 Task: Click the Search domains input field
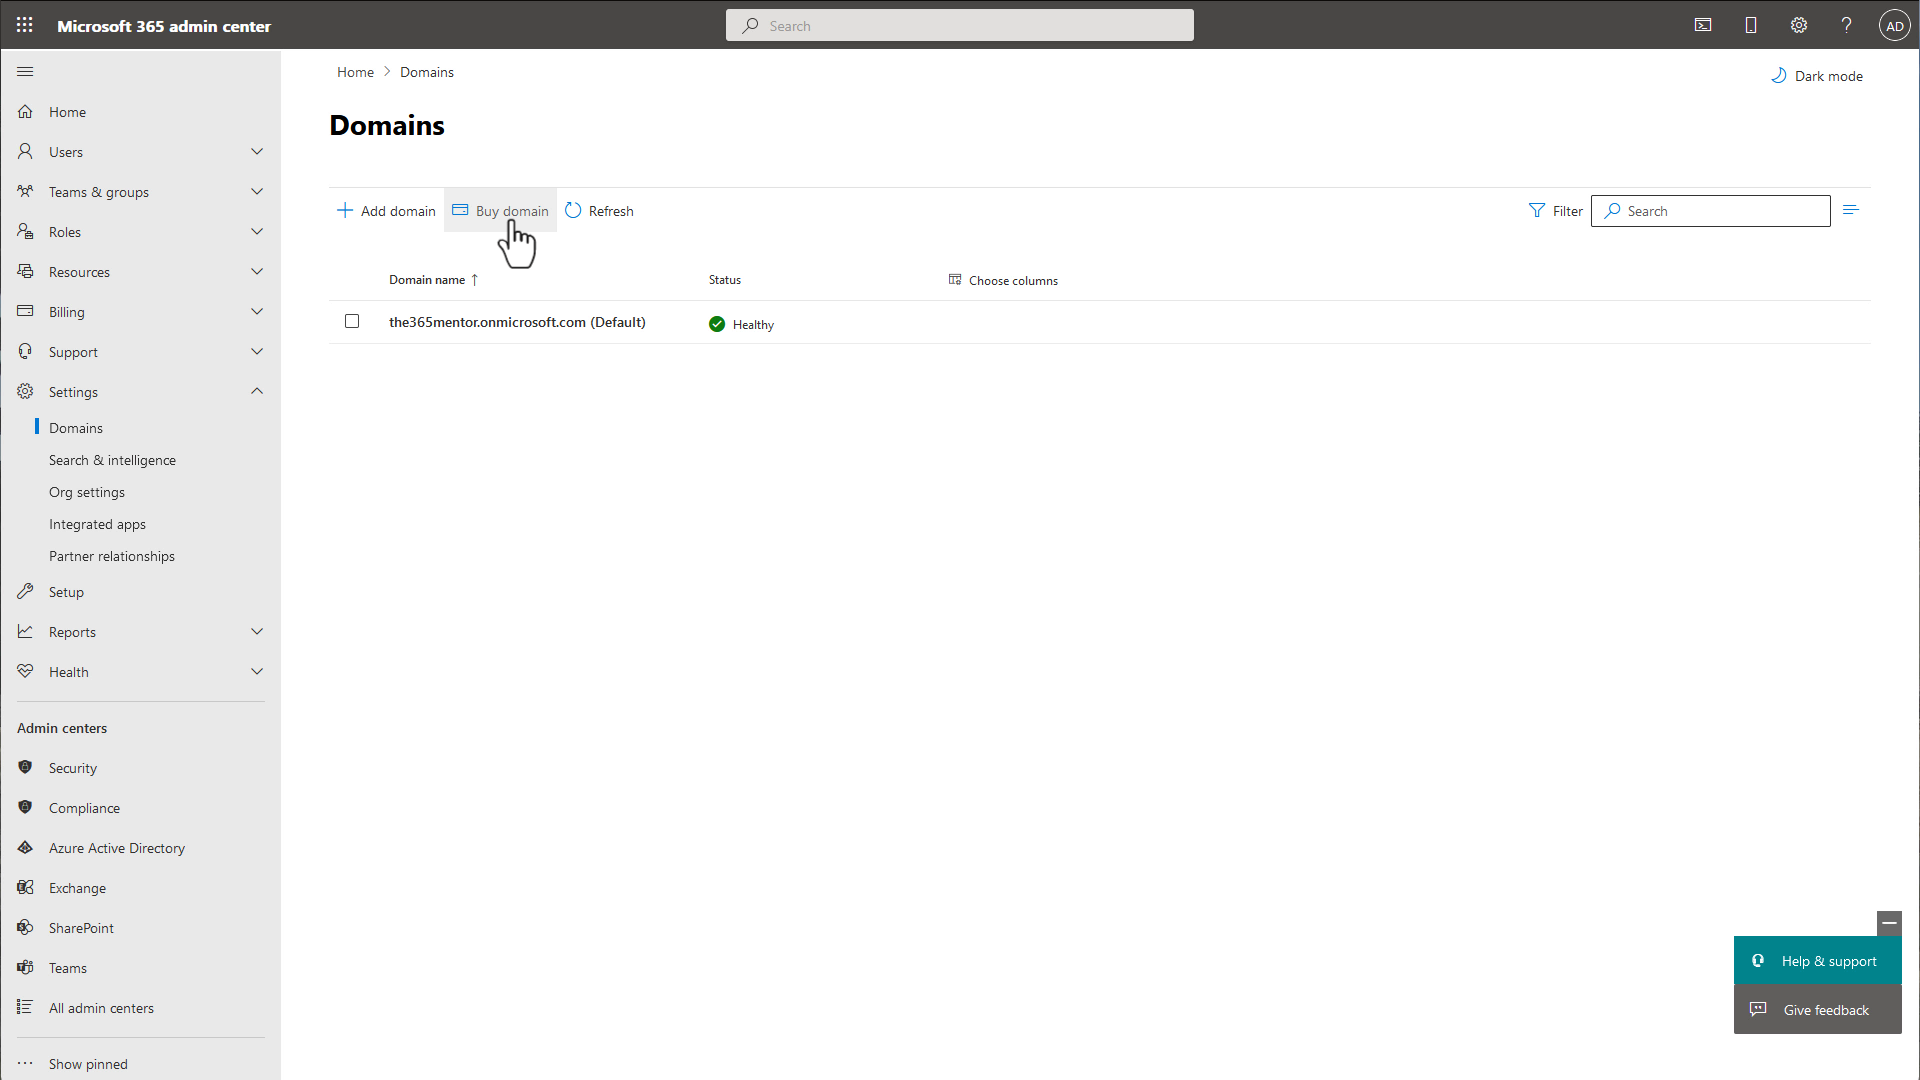[1710, 211]
